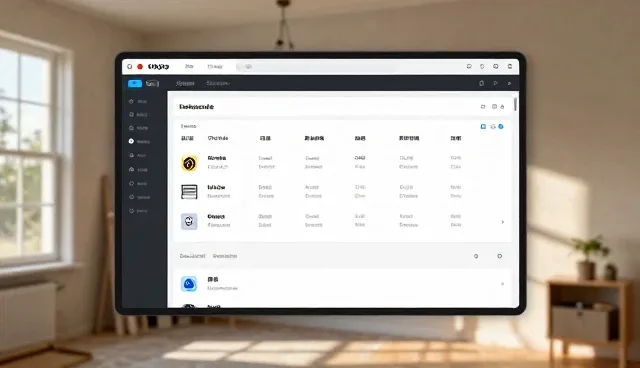Screen dimensions: 640x368
Task: Click the gray icon between the two blue table icons
Action: pos(493,126)
